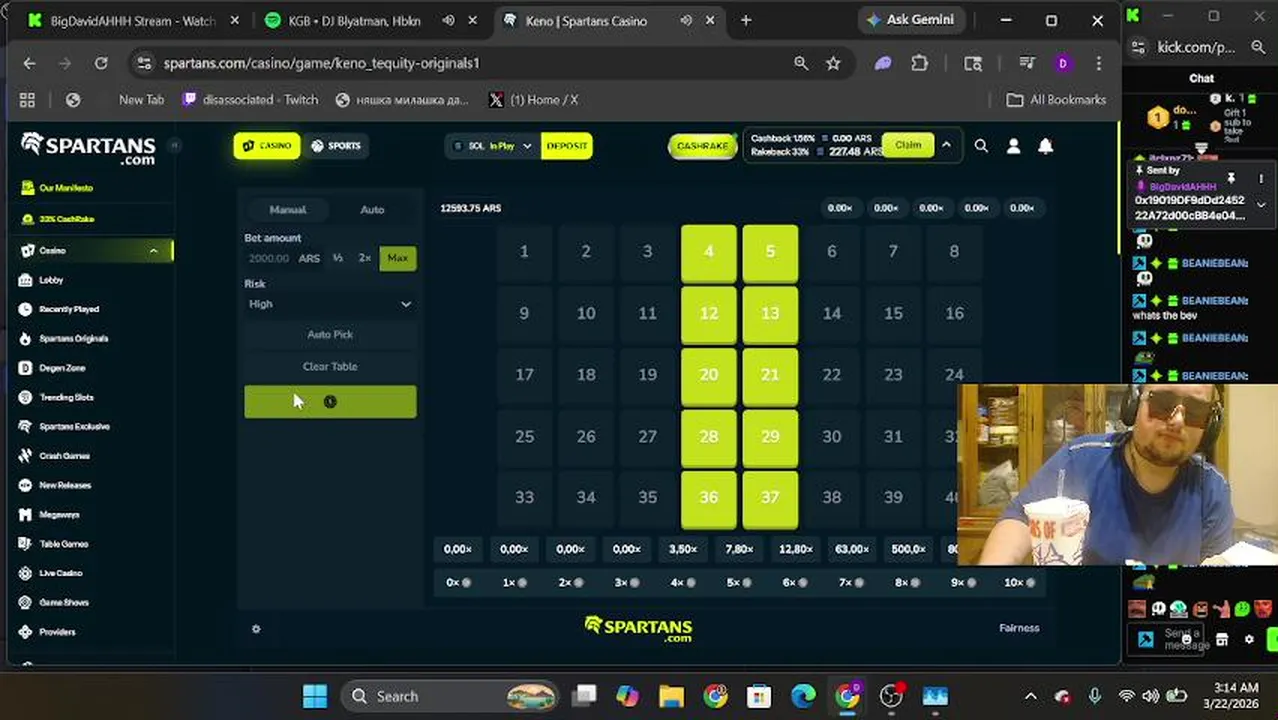
Task: Open the media control icon in toolbar
Action: pyautogui.click(x=1027, y=63)
